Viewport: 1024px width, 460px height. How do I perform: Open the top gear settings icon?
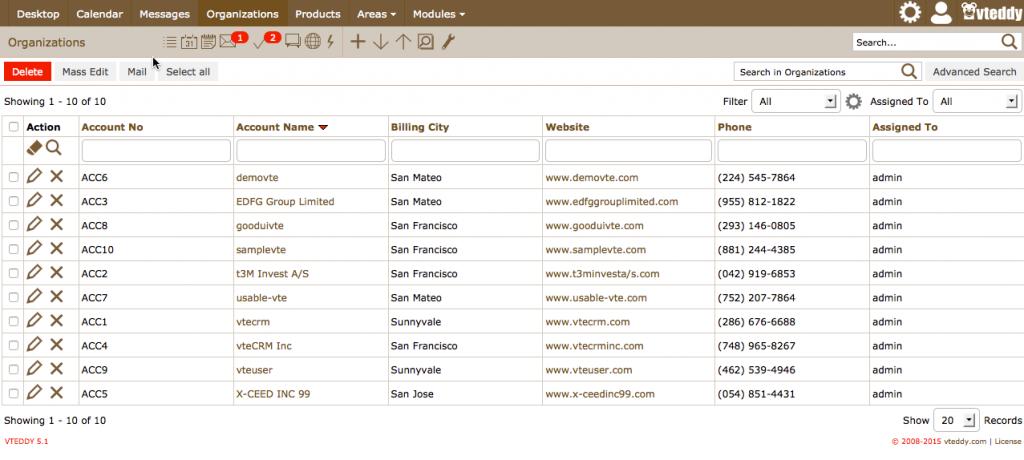click(910, 12)
